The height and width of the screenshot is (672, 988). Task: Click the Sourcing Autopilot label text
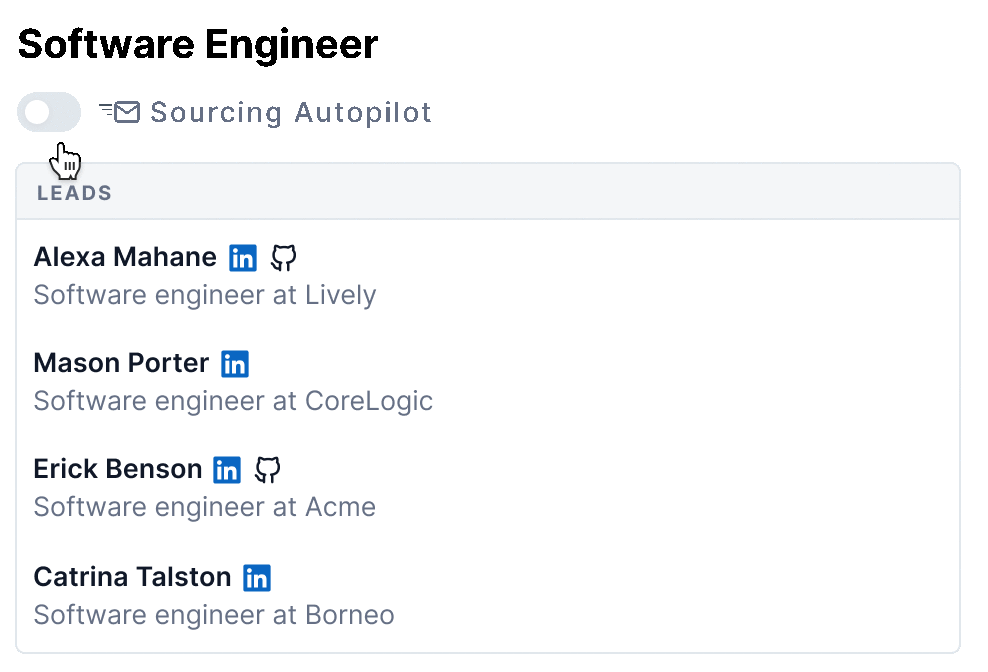(291, 112)
